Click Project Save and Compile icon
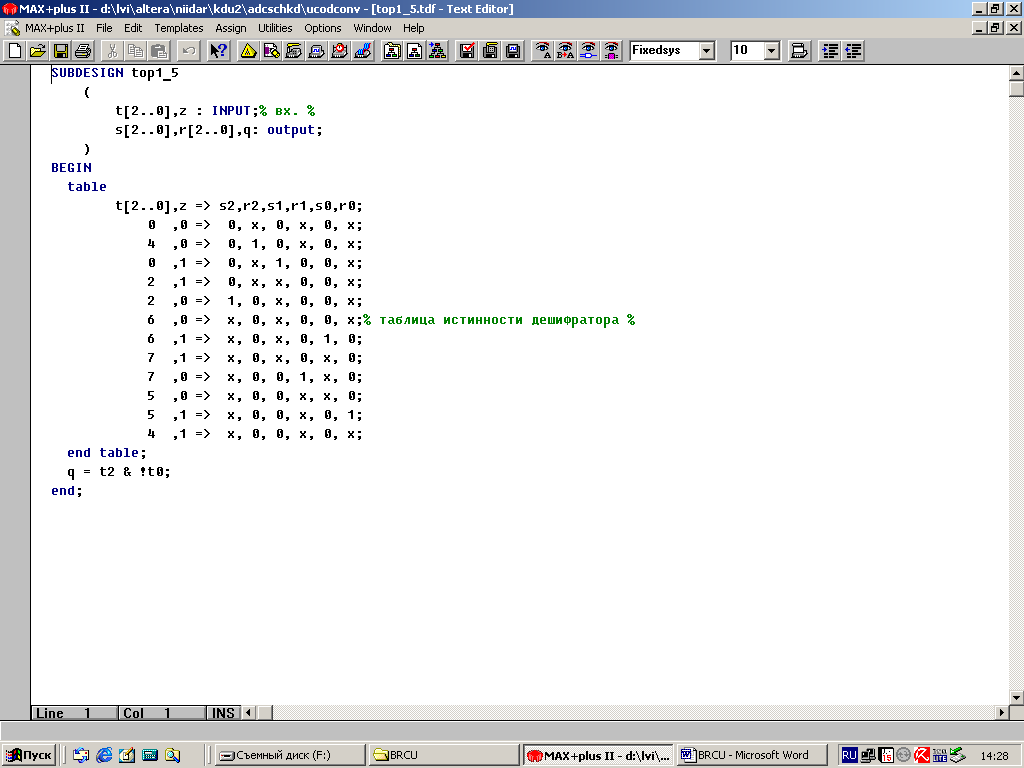The height and width of the screenshot is (768, 1024). [490, 50]
